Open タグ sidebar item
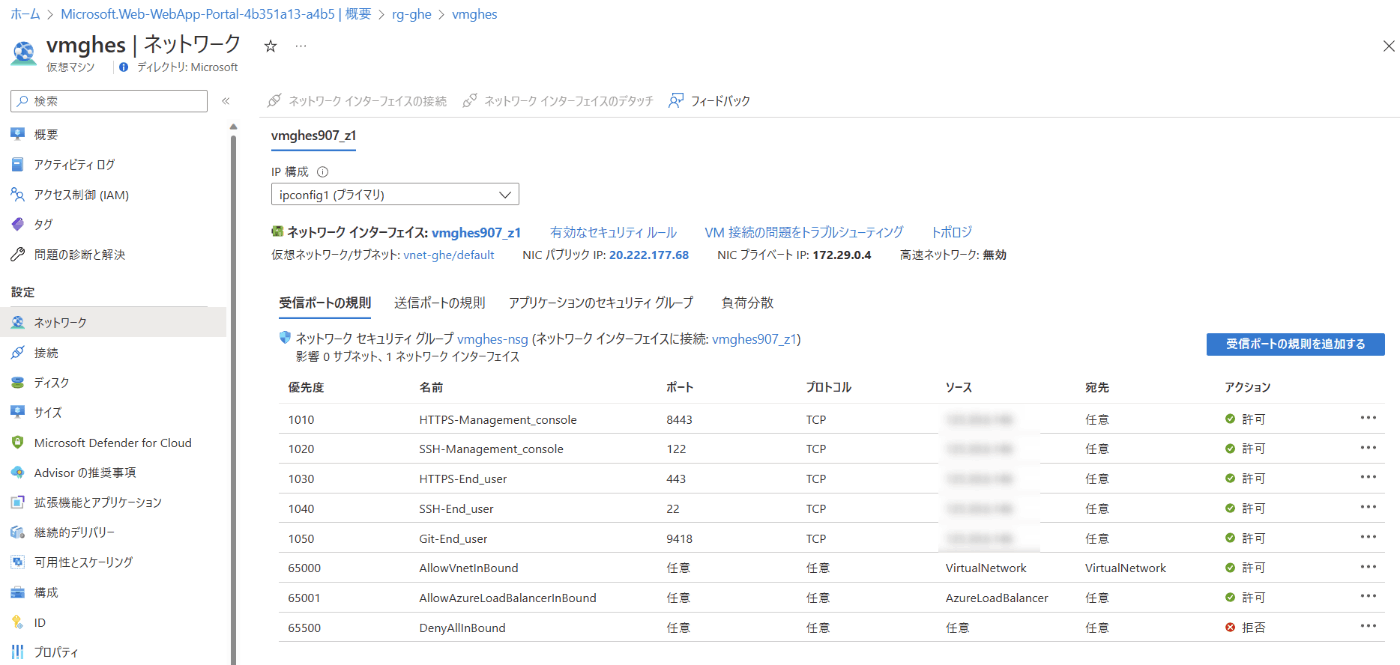 [43, 224]
